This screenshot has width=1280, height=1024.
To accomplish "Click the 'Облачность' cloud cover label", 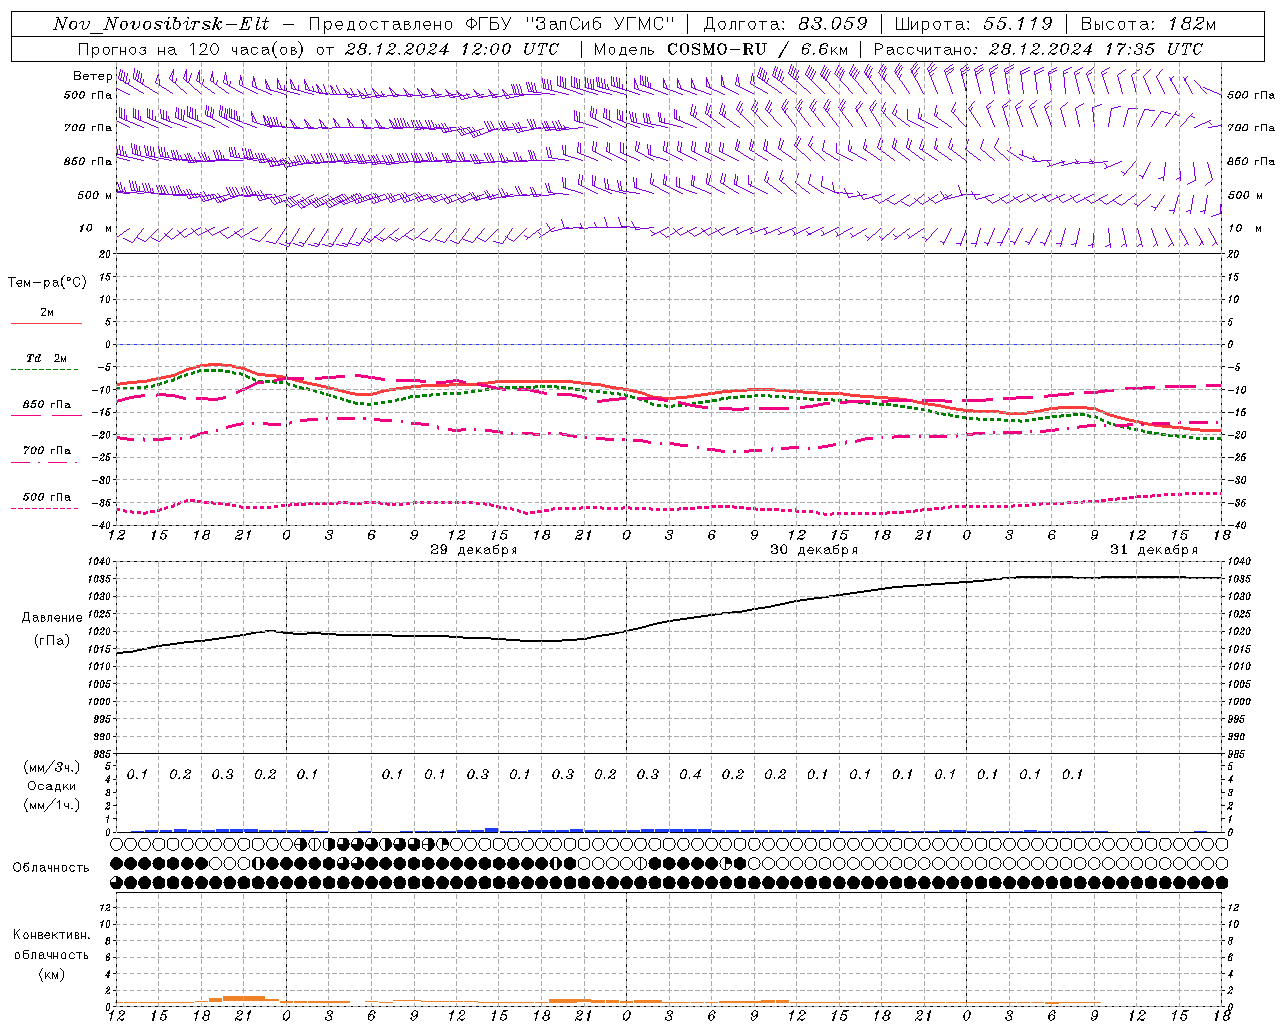I will click(51, 867).
